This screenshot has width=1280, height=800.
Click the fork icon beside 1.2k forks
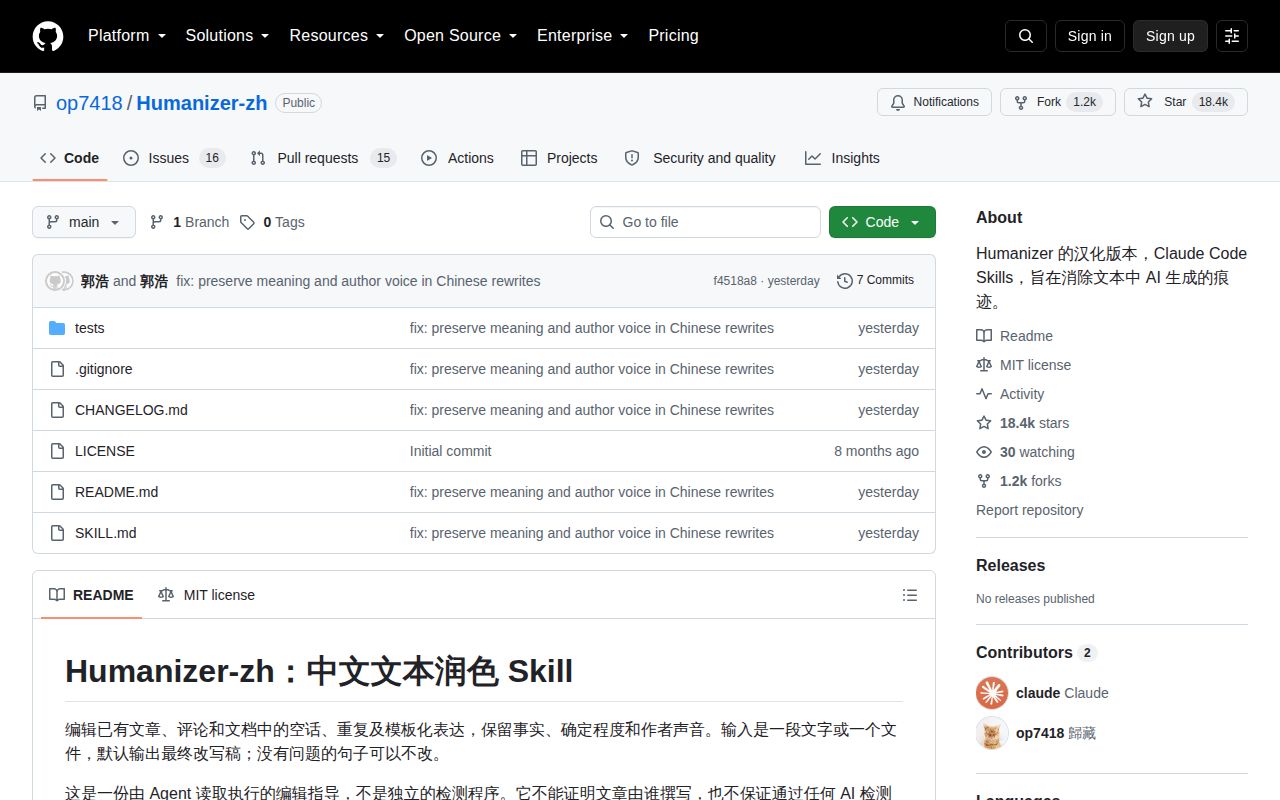984,481
